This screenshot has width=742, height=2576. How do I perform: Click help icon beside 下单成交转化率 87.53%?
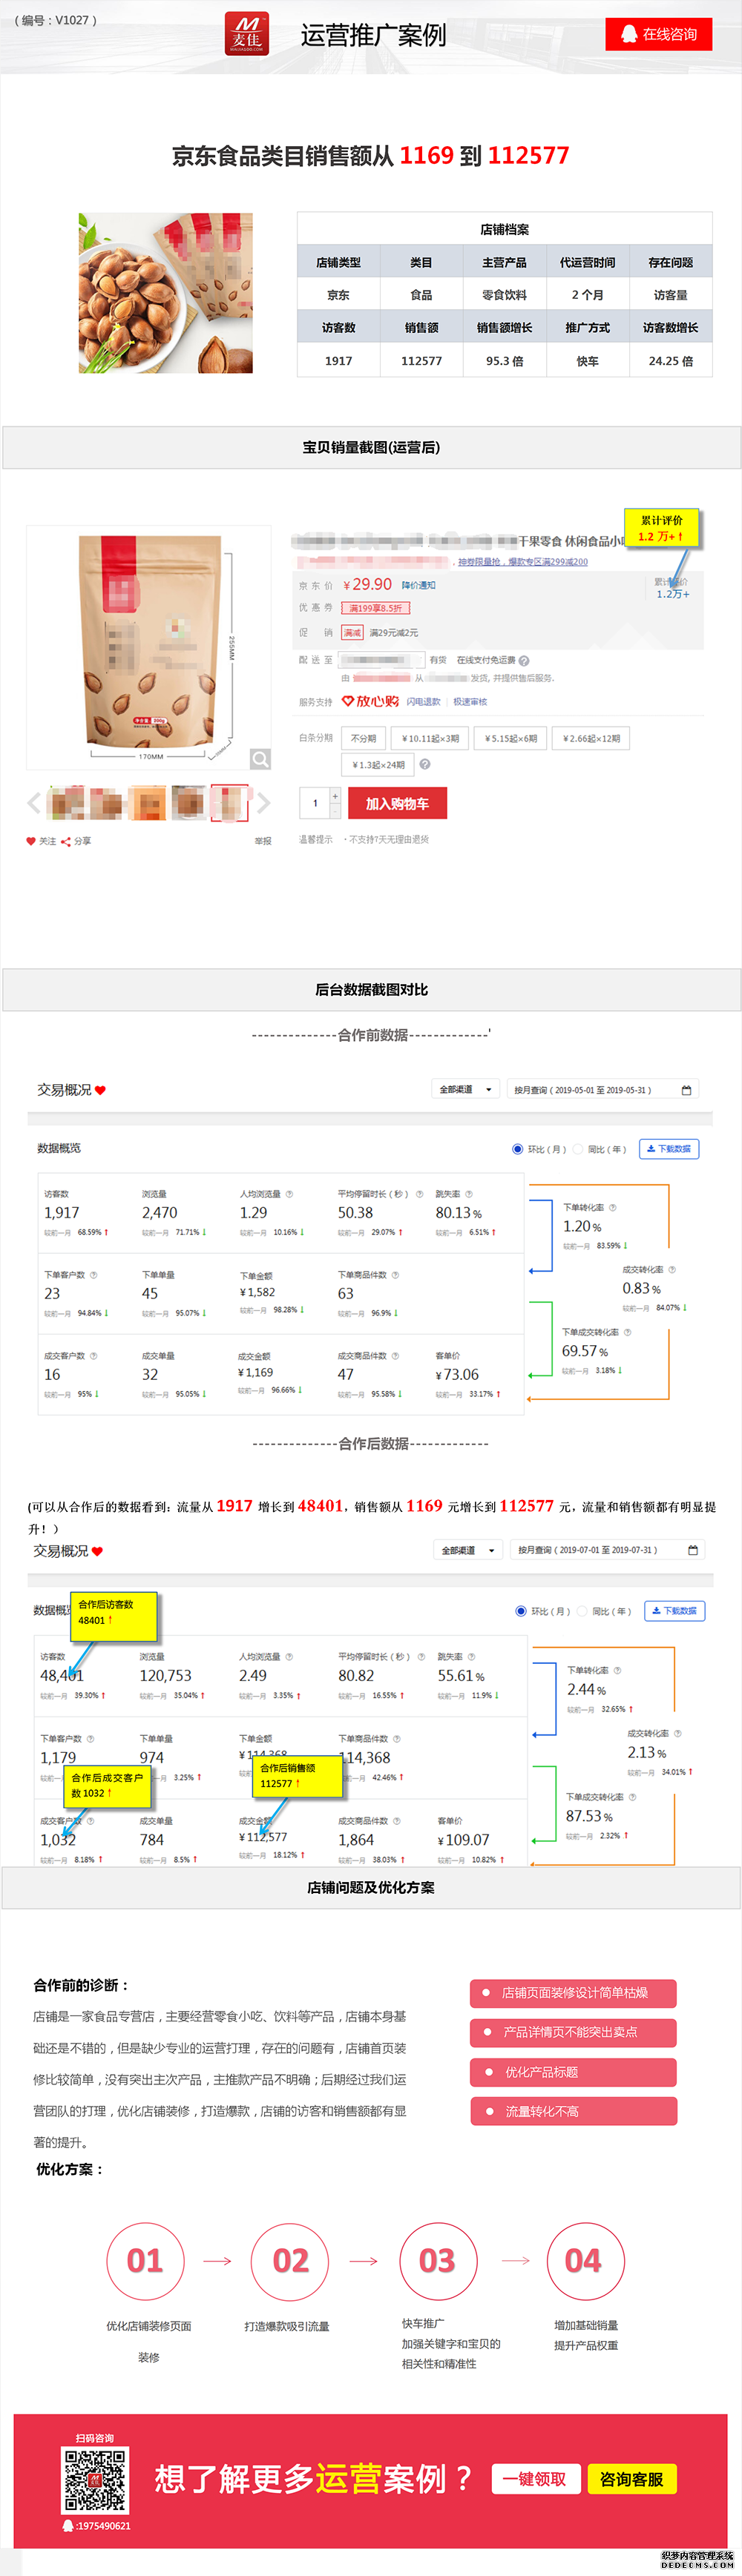click(632, 1797)
